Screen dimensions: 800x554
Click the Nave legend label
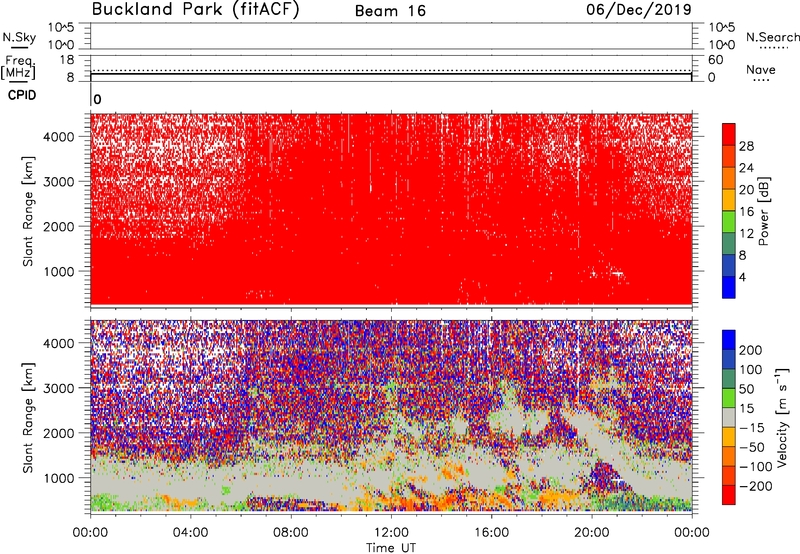click(761, 70)
